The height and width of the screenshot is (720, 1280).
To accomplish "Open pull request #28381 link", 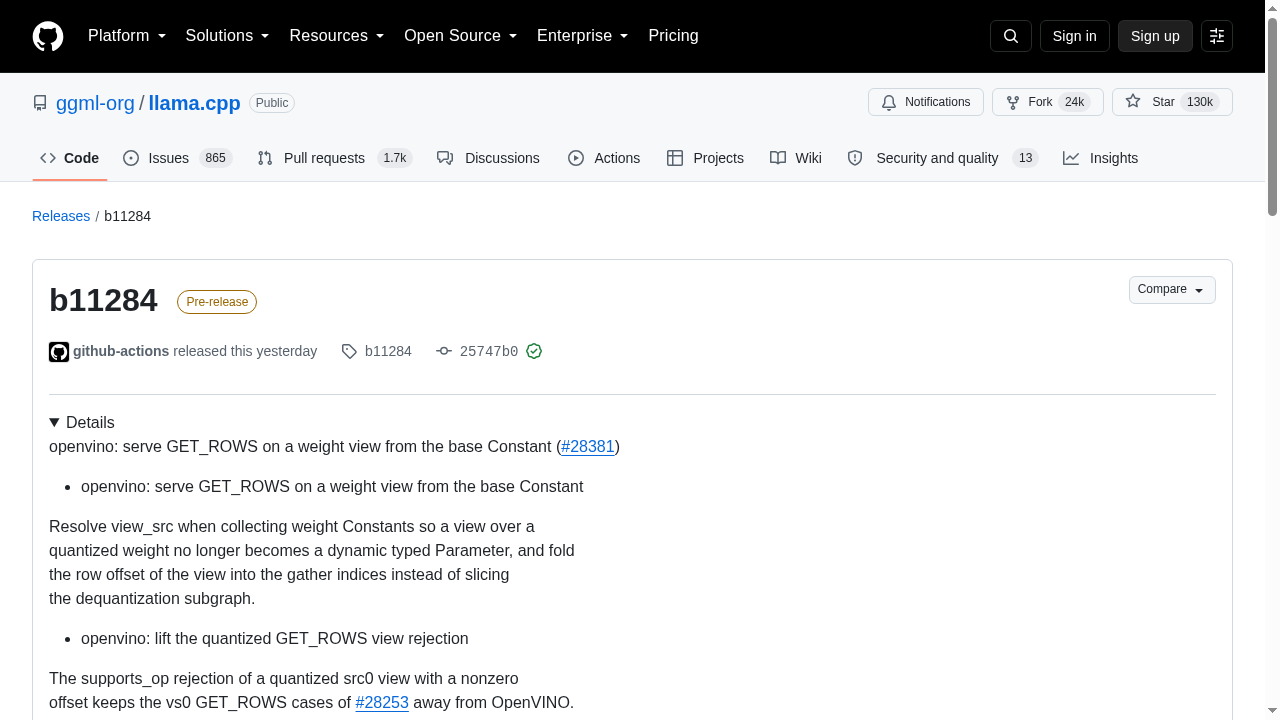I will point(588,447).
